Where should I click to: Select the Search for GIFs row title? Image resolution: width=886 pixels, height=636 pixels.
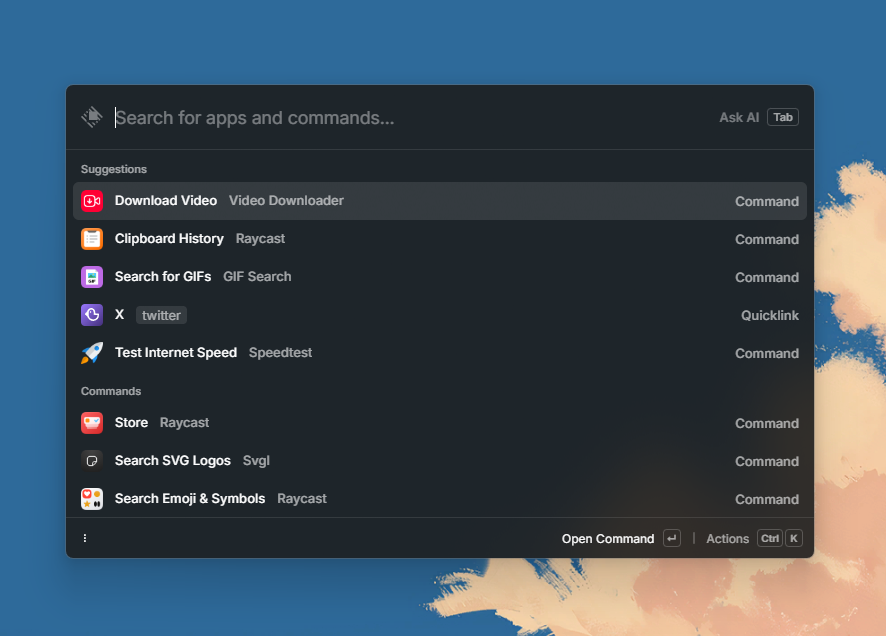[163, 277]
